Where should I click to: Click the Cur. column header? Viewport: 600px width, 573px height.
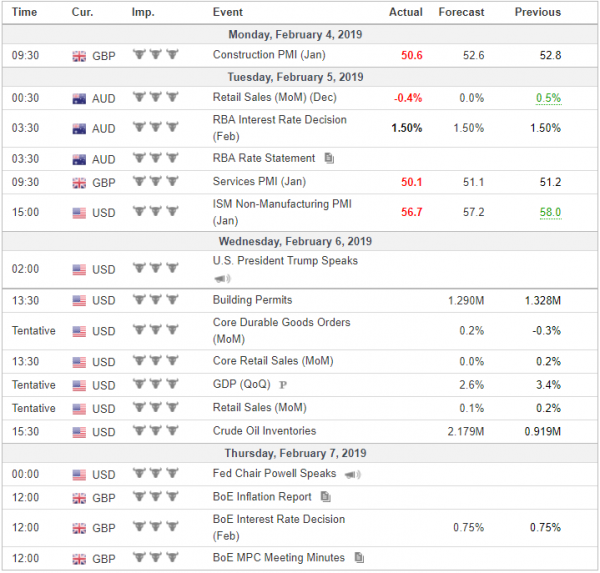coord(82,12)
